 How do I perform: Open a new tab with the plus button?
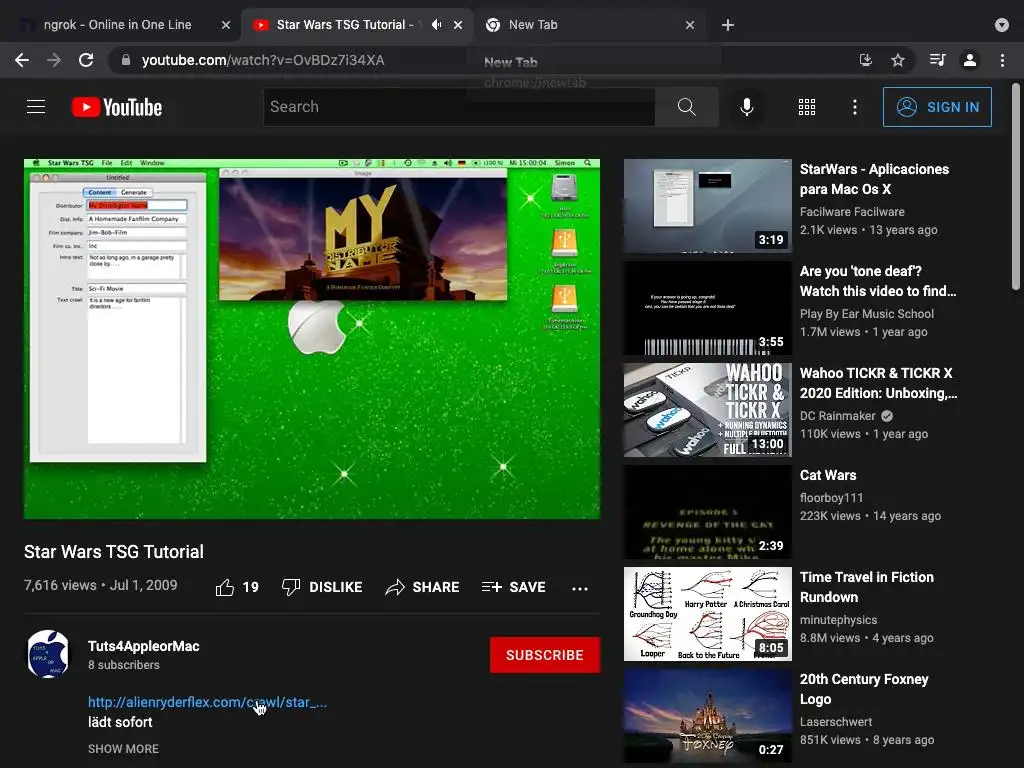pyautogui.click(x=728, y=25)
